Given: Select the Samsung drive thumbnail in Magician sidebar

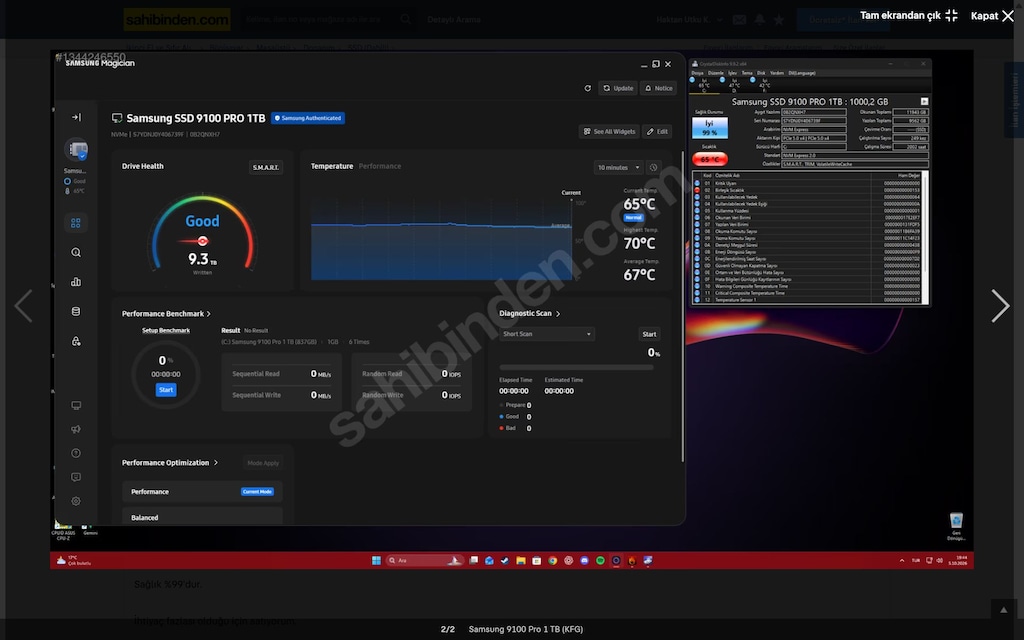Looking at the screenshot, I should (x=76, y=149).
